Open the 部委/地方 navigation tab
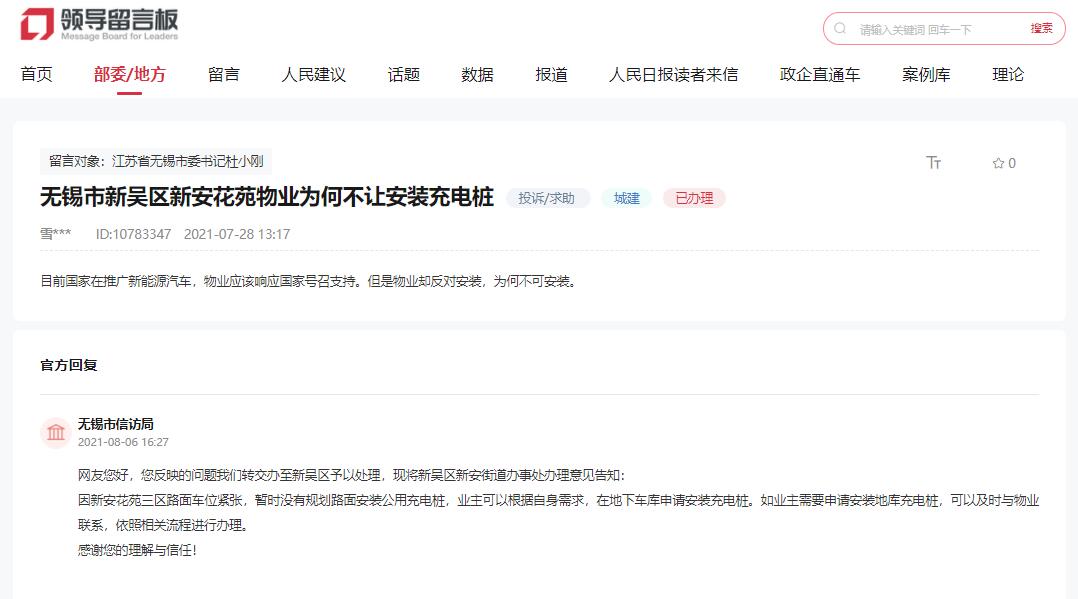The height and width of the screenshot is (599, 1078). point(130,75)
